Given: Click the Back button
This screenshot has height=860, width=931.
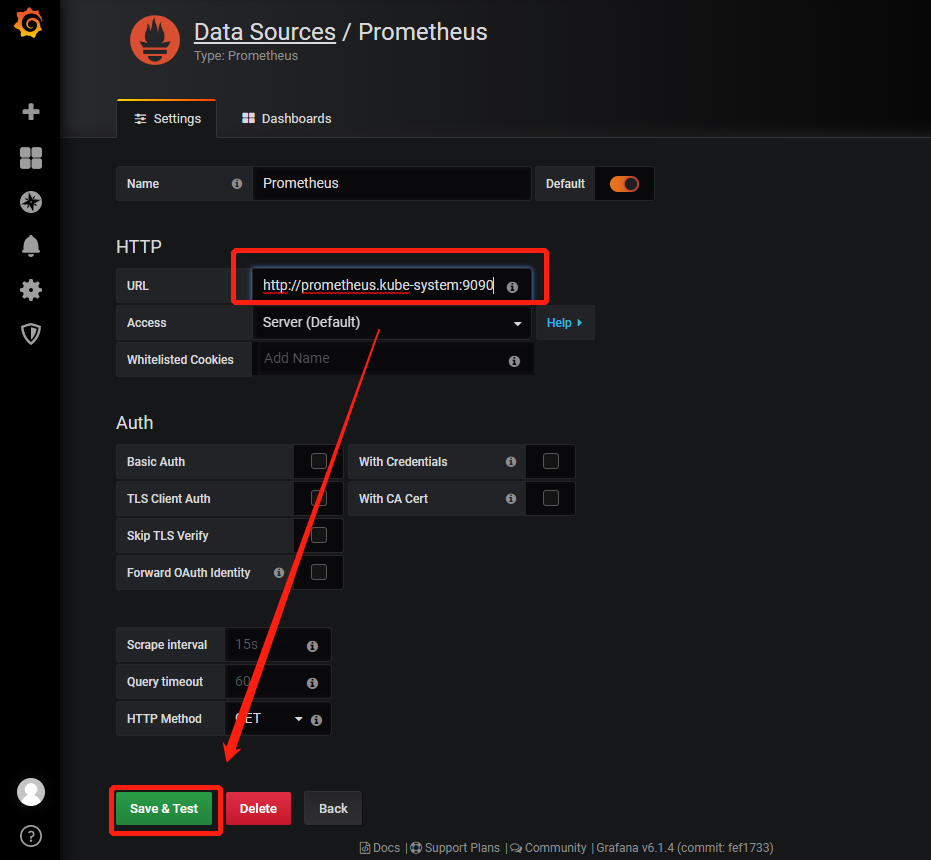Looking at the screenshot, I should click(x=333, y=808).
